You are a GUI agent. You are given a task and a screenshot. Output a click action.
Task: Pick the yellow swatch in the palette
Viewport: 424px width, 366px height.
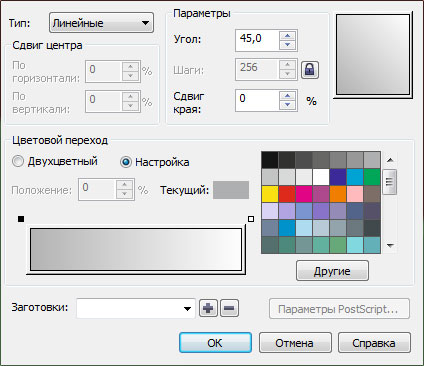pos(270,194)
